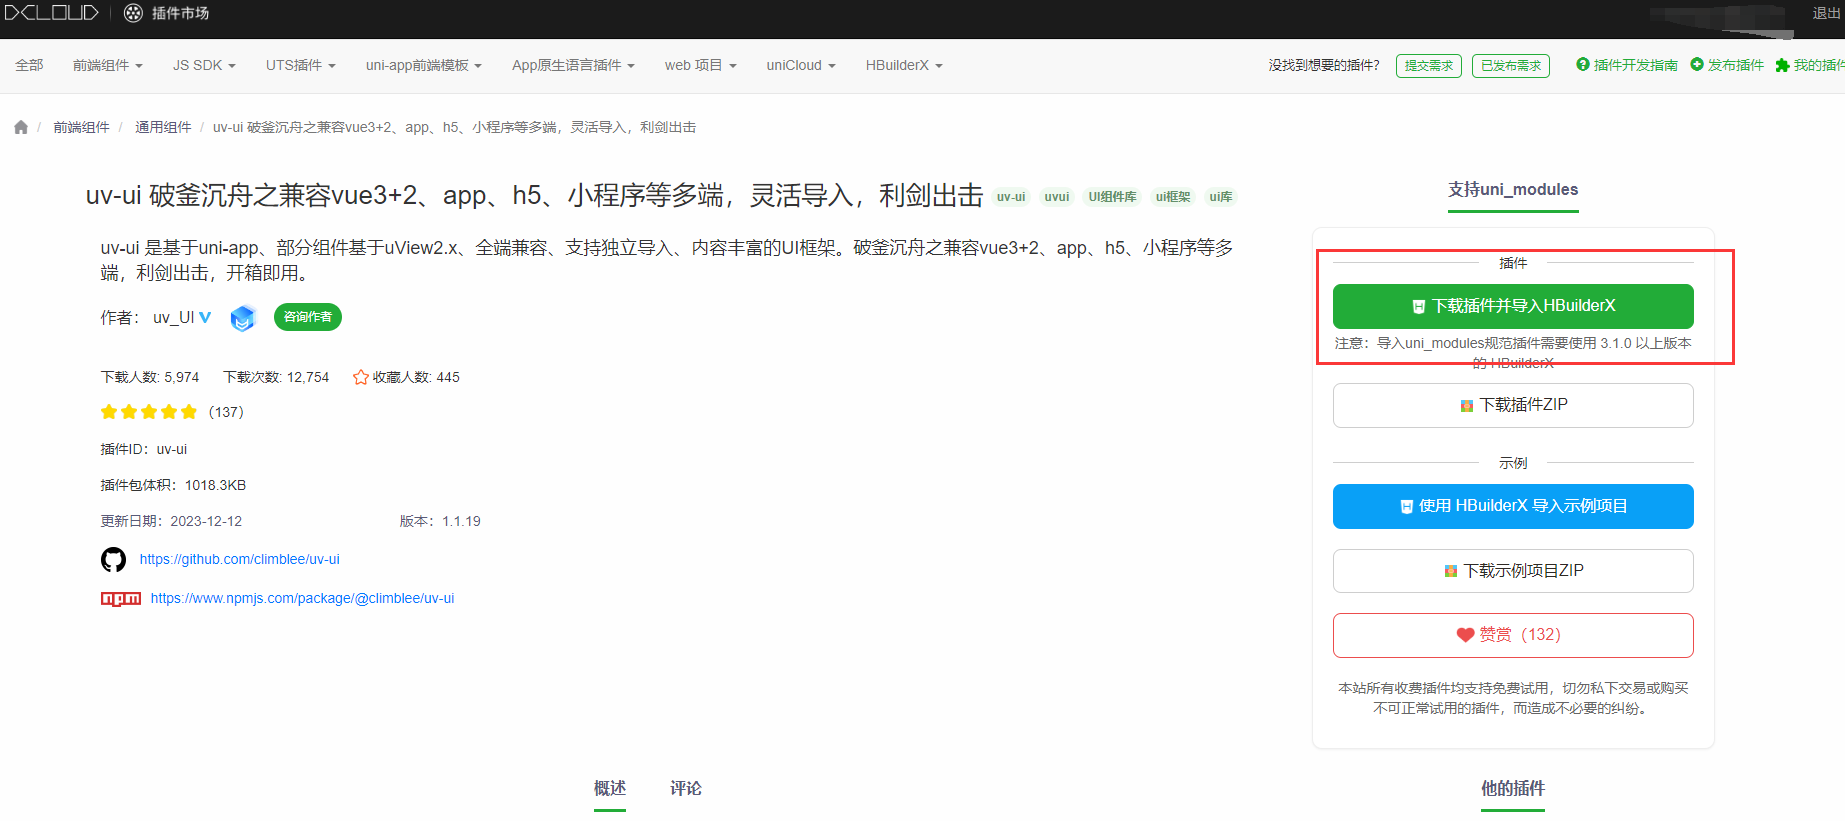The width and height of the screenshot is (1845, 821).
Task: Open web 项目 dropdown
Action: (x=701, y=65)
